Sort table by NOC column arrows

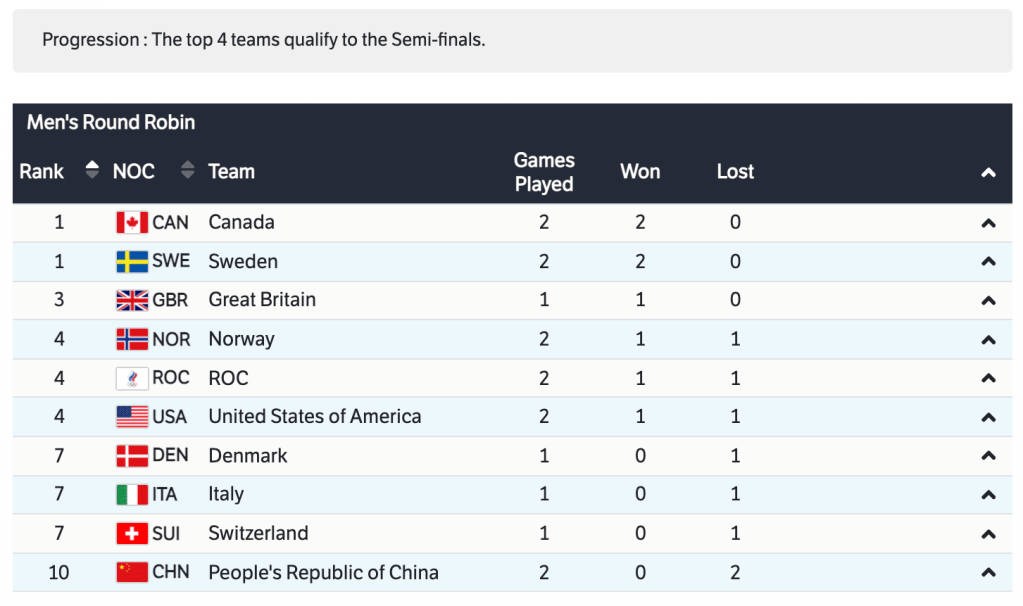187,171
